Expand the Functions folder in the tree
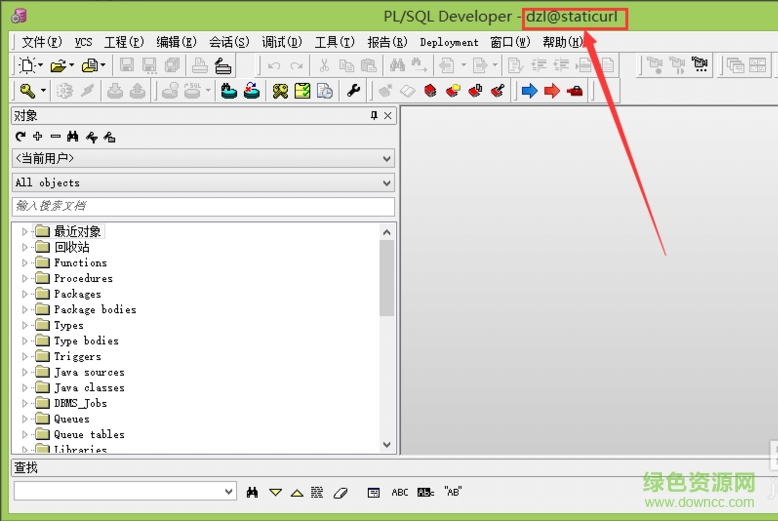Screen dimensions: 778x521 25,263
